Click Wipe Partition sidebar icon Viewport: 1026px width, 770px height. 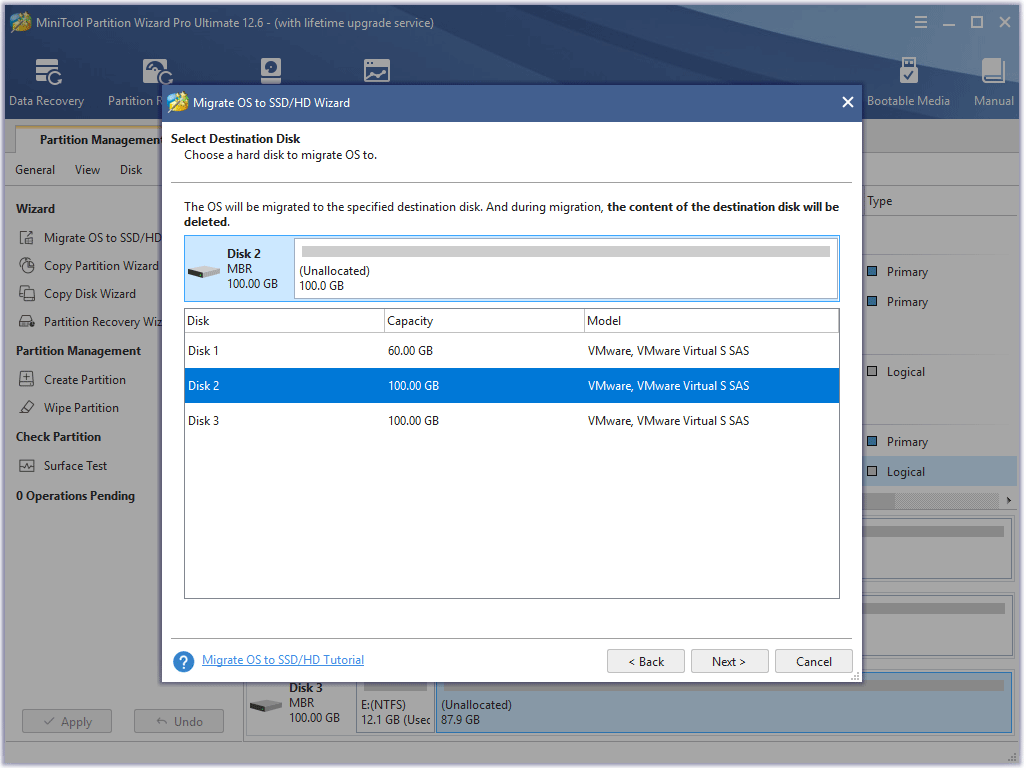[27, 408]
